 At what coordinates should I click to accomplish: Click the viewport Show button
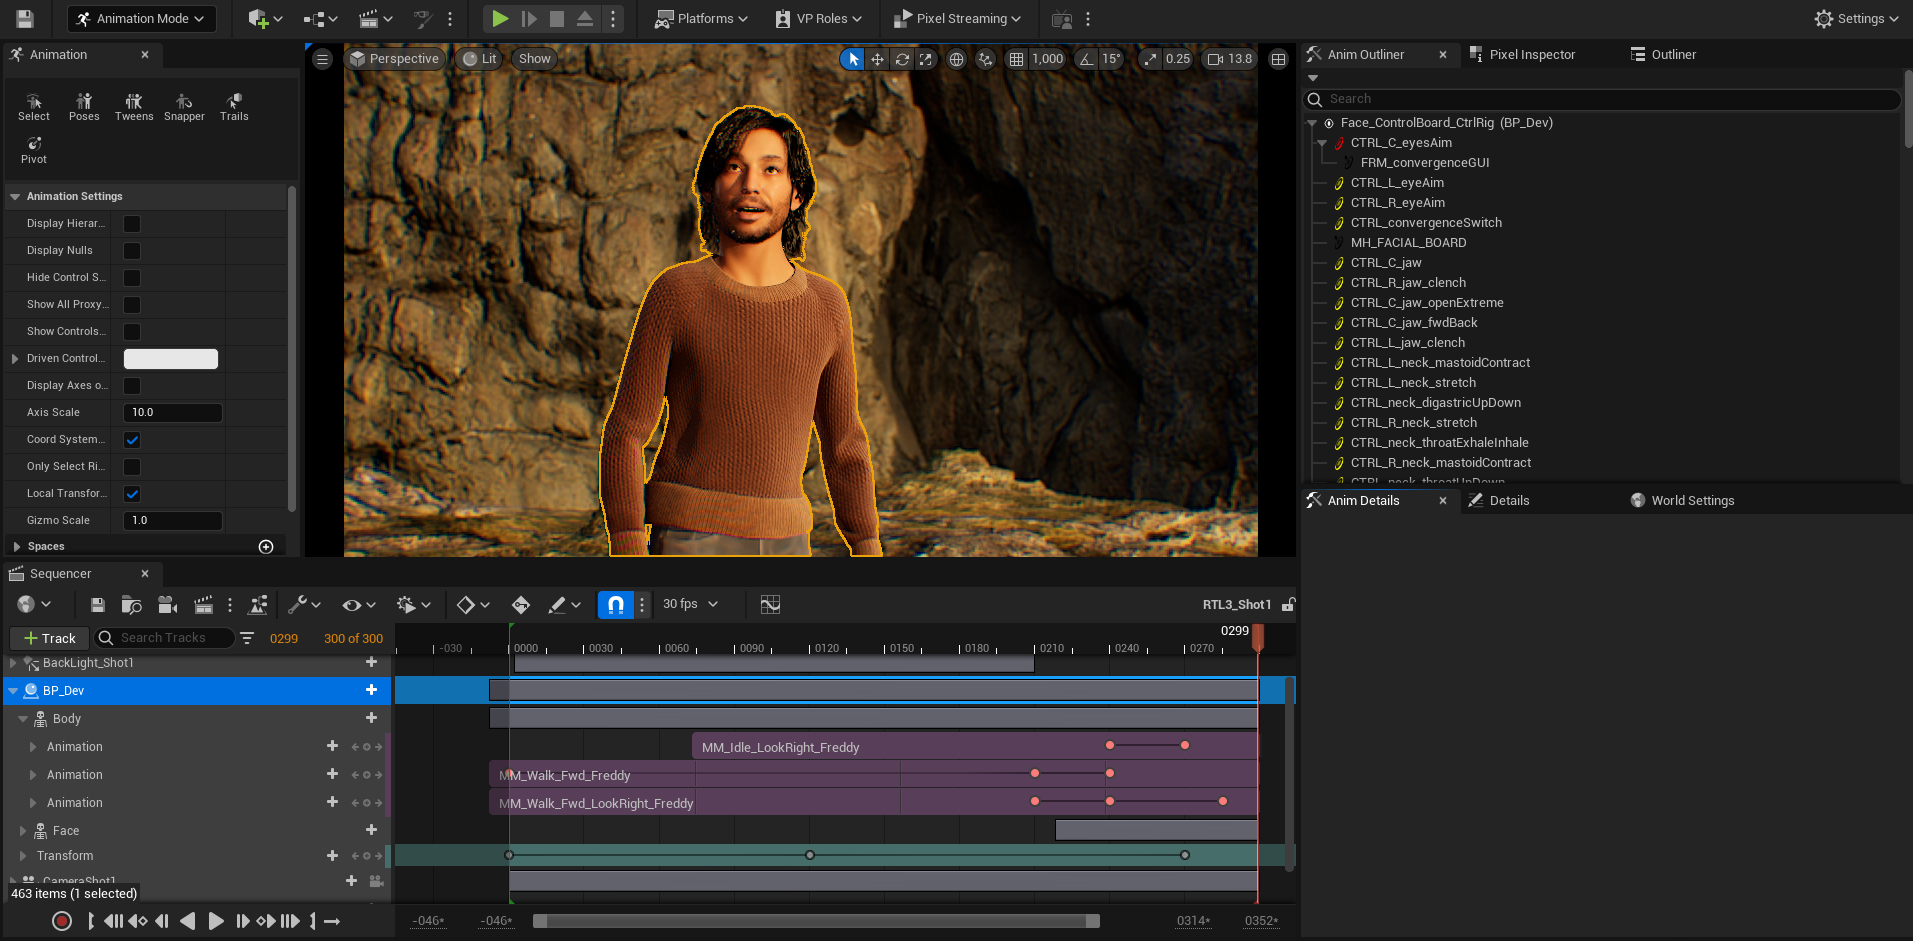tap(535, 59)
